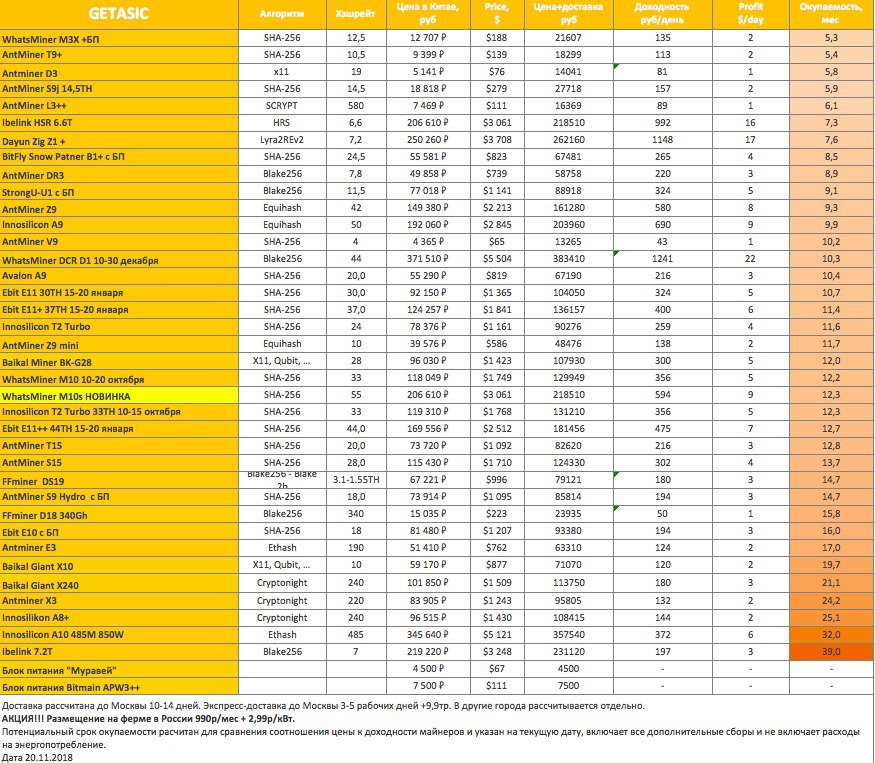Select the WhatsMiner M3X +БП row name
The height and width of the screenshot is (763, 875).
[119, 39]
